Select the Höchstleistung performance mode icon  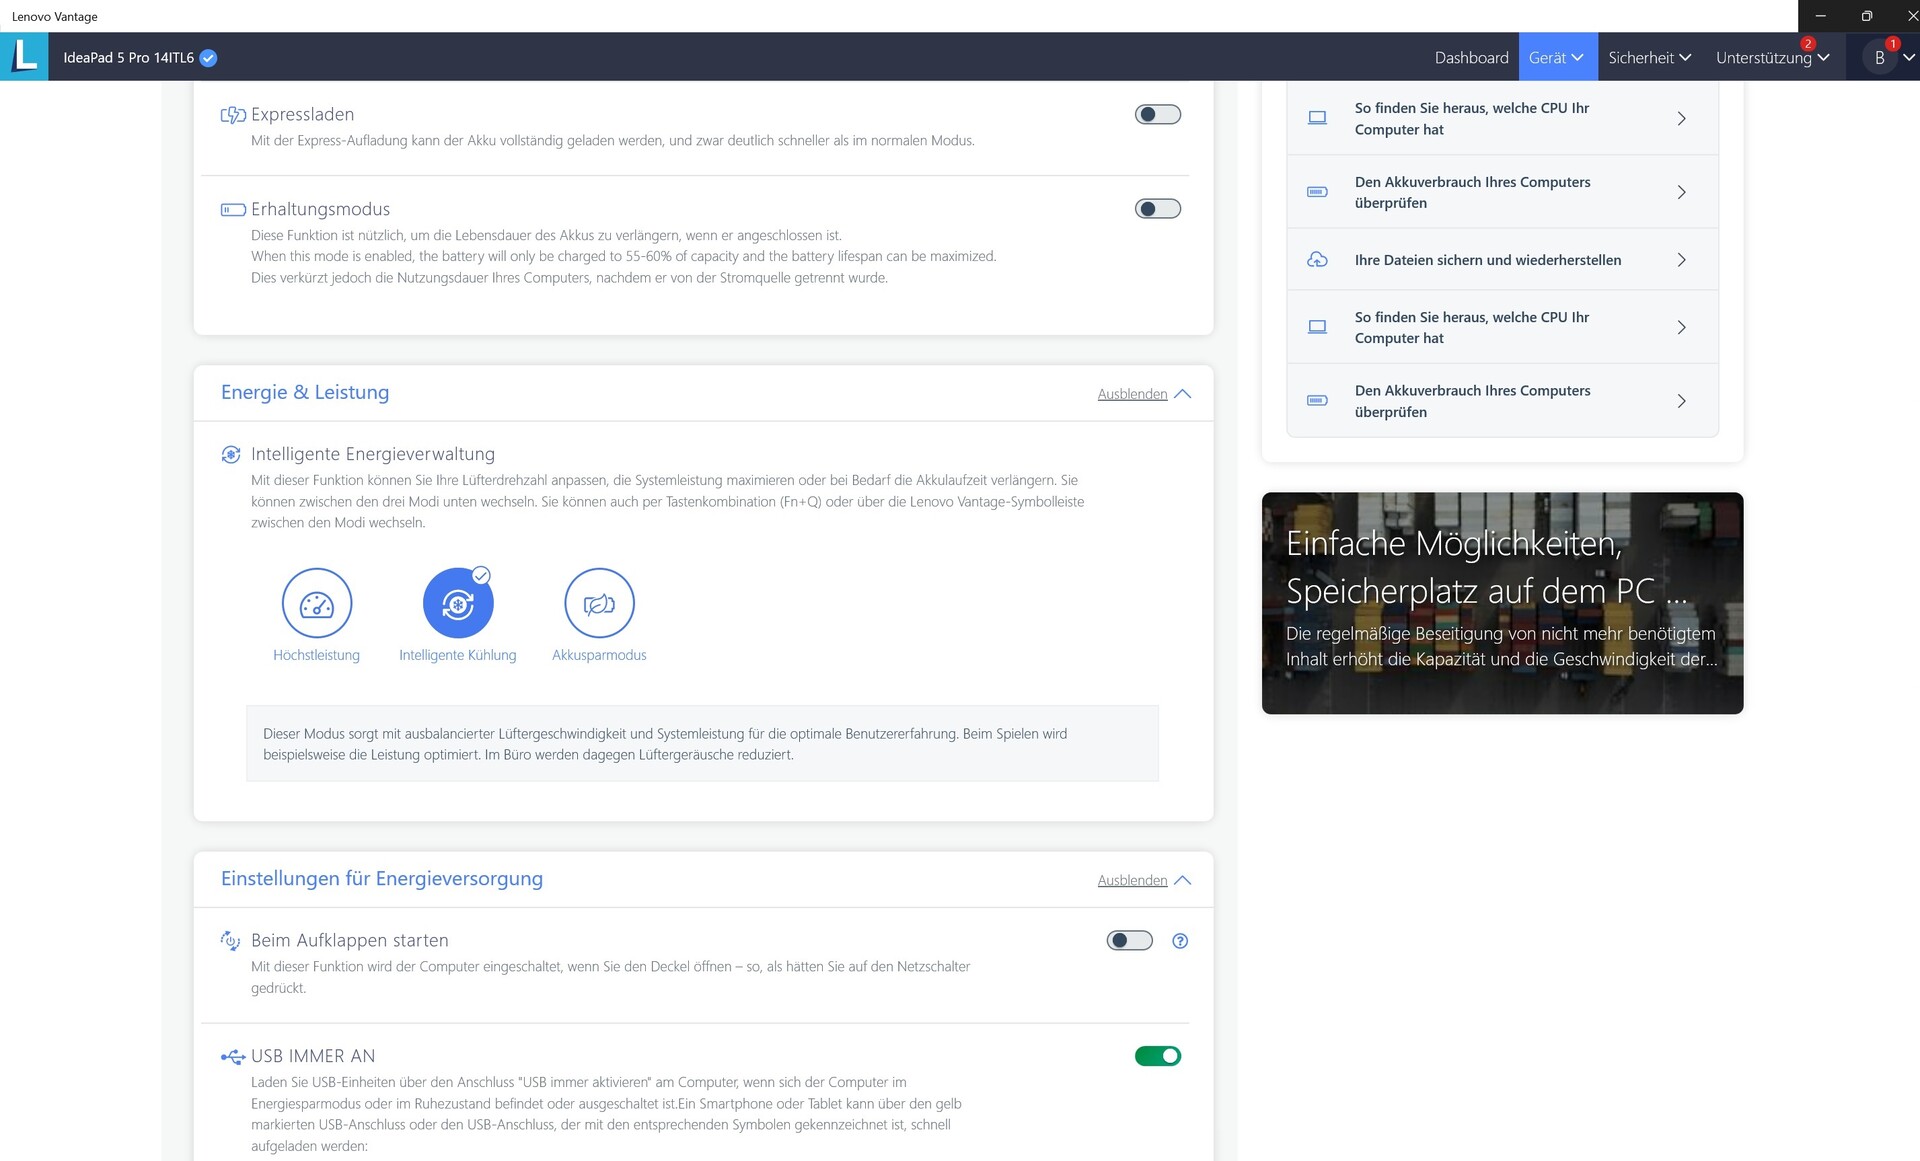(316, 603)
